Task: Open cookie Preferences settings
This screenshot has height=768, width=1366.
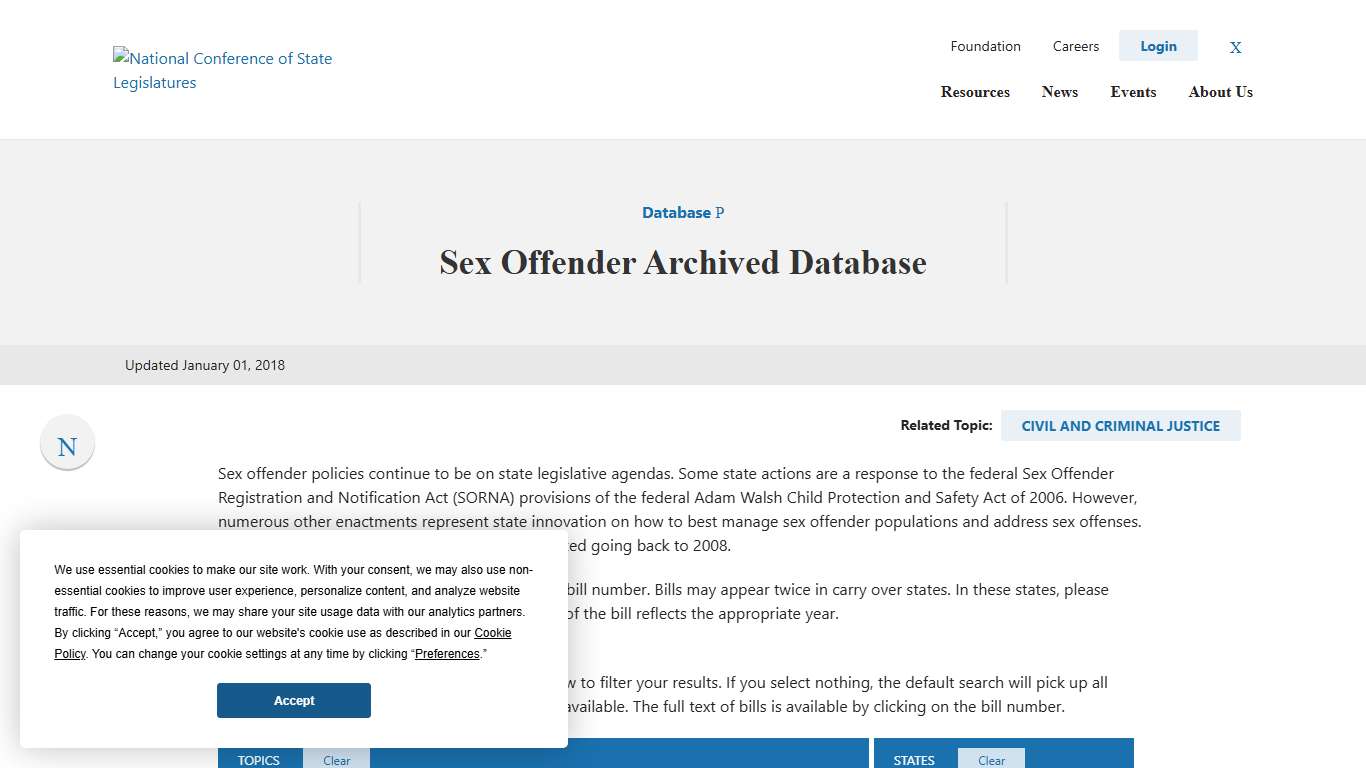Action: pyautogui.click(x=446, y=654)
